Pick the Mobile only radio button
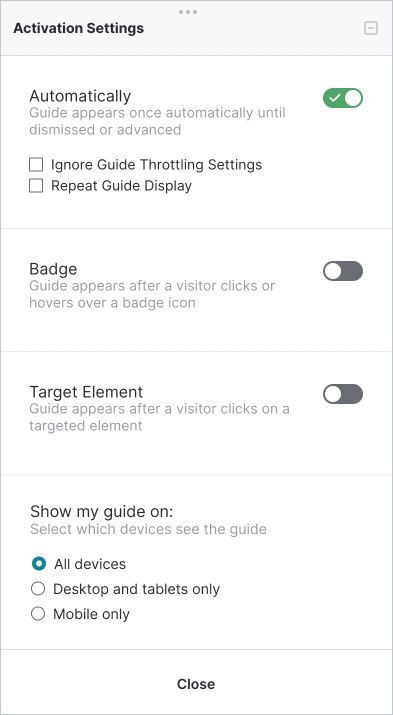This screenshot has height=715, width=393. point(38,614)
